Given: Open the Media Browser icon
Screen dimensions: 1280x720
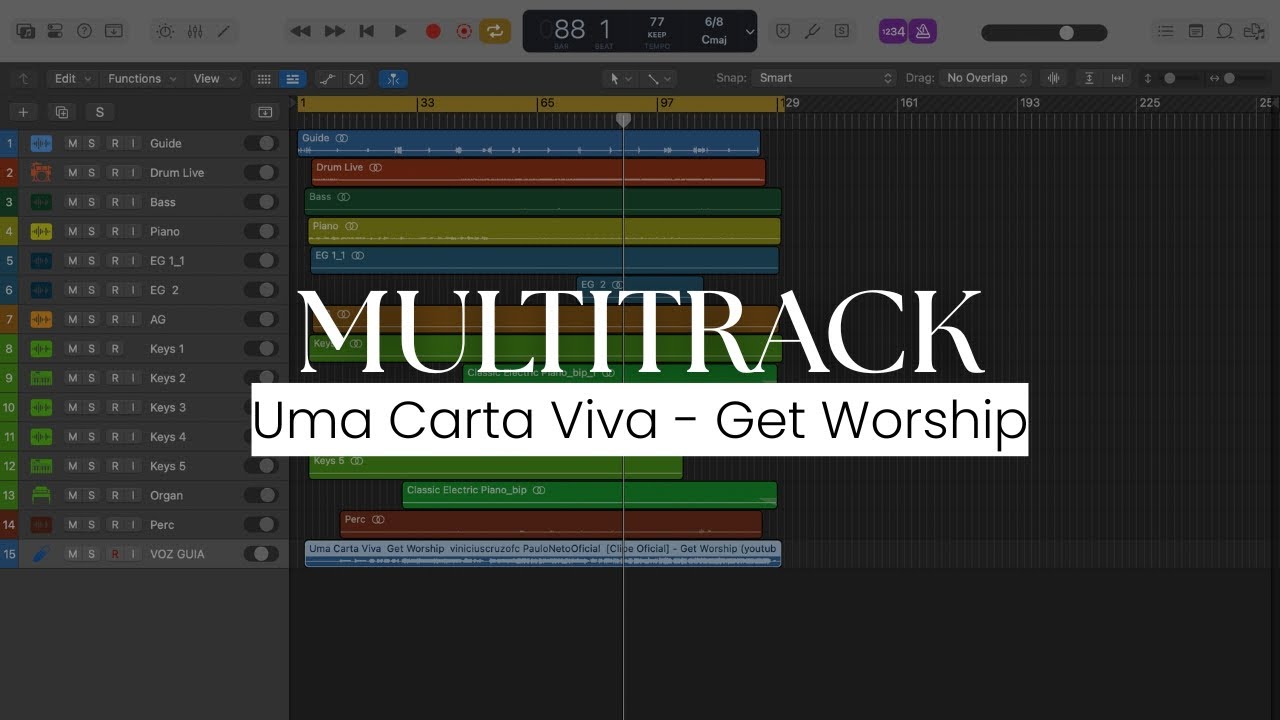Looking at the screenshot, I should pyautogui.click(x=1253, y=31).
